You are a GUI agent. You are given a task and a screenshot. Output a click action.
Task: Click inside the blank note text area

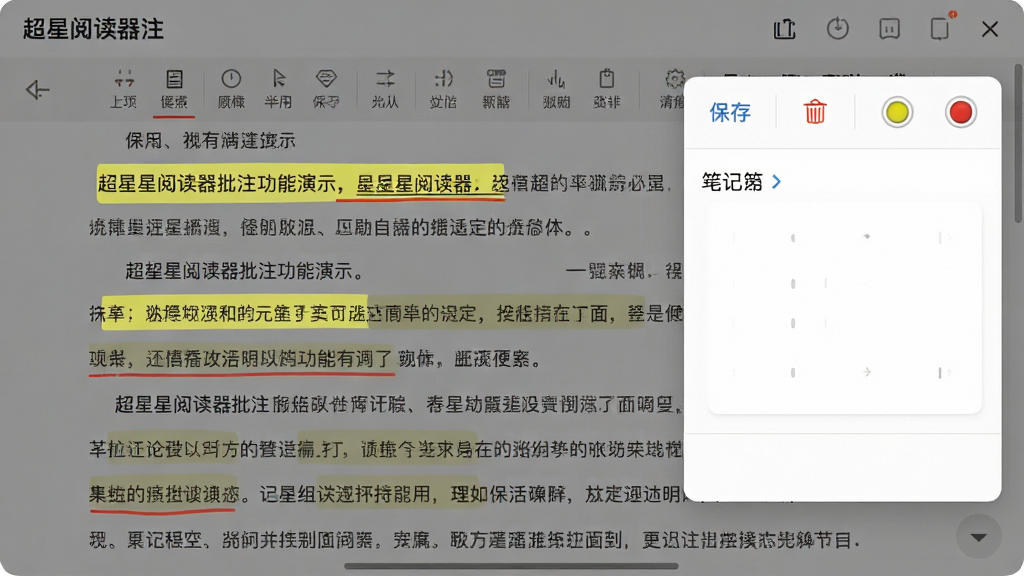tap(844, 308)
